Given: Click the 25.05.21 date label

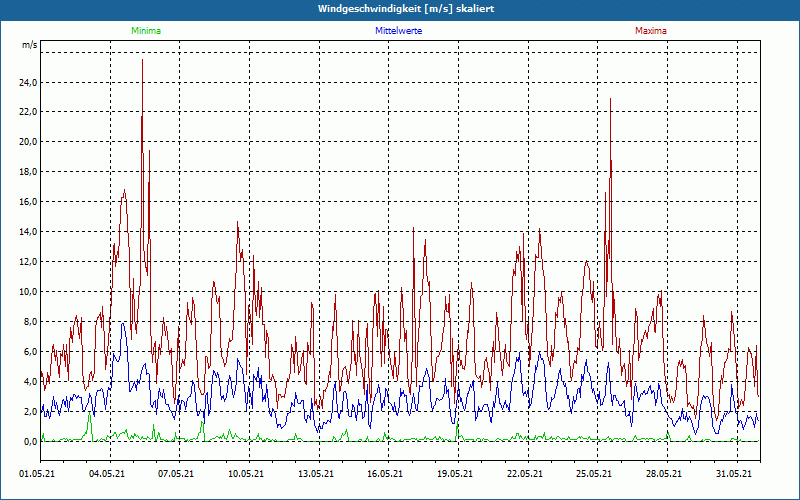Looking at the screenshot, I should (594, 474).
